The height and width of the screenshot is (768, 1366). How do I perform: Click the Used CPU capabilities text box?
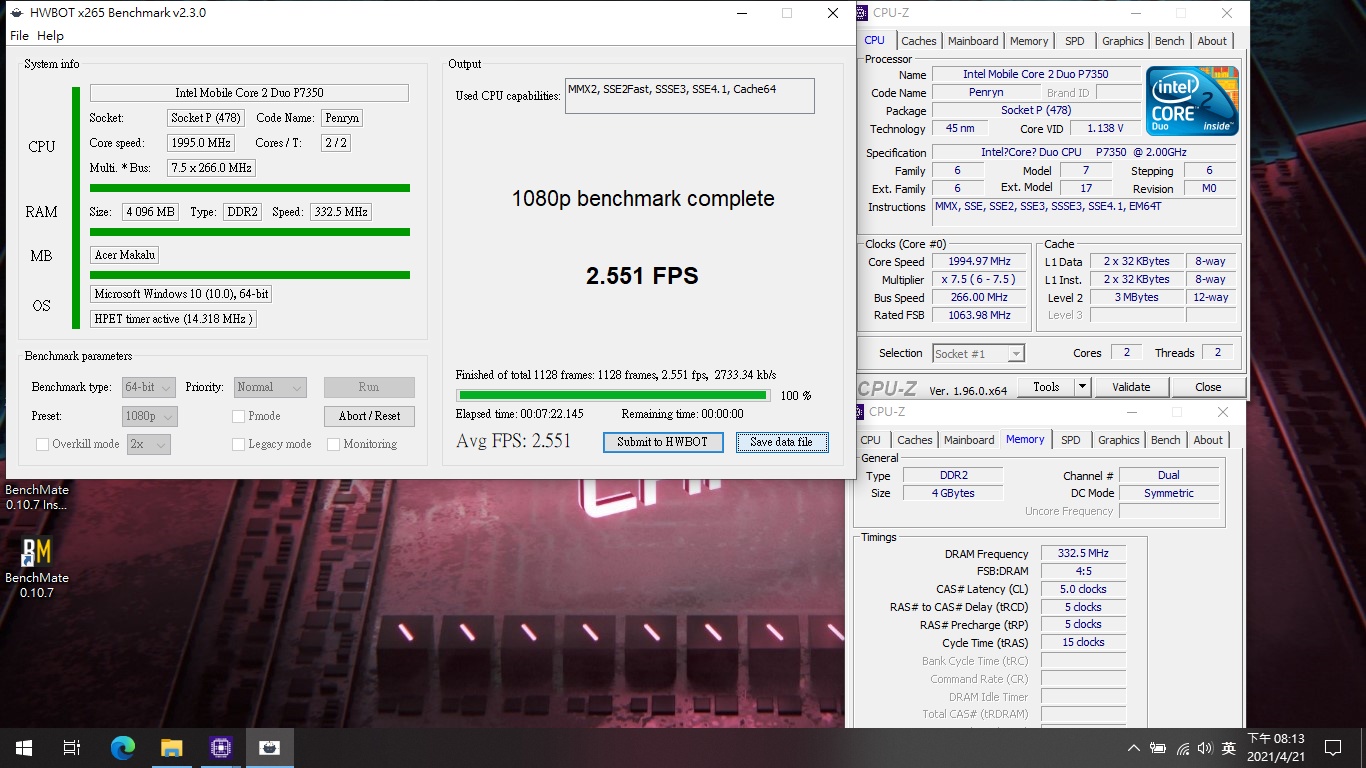click(690, 96)
